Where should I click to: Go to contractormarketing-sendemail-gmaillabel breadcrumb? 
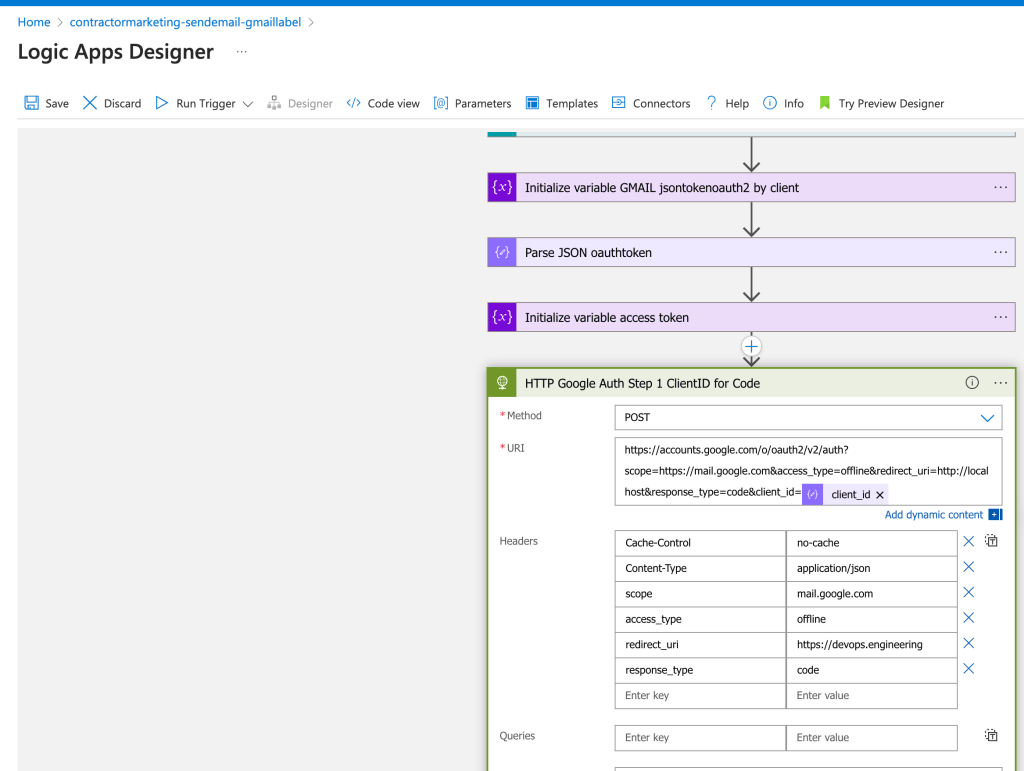185,22
